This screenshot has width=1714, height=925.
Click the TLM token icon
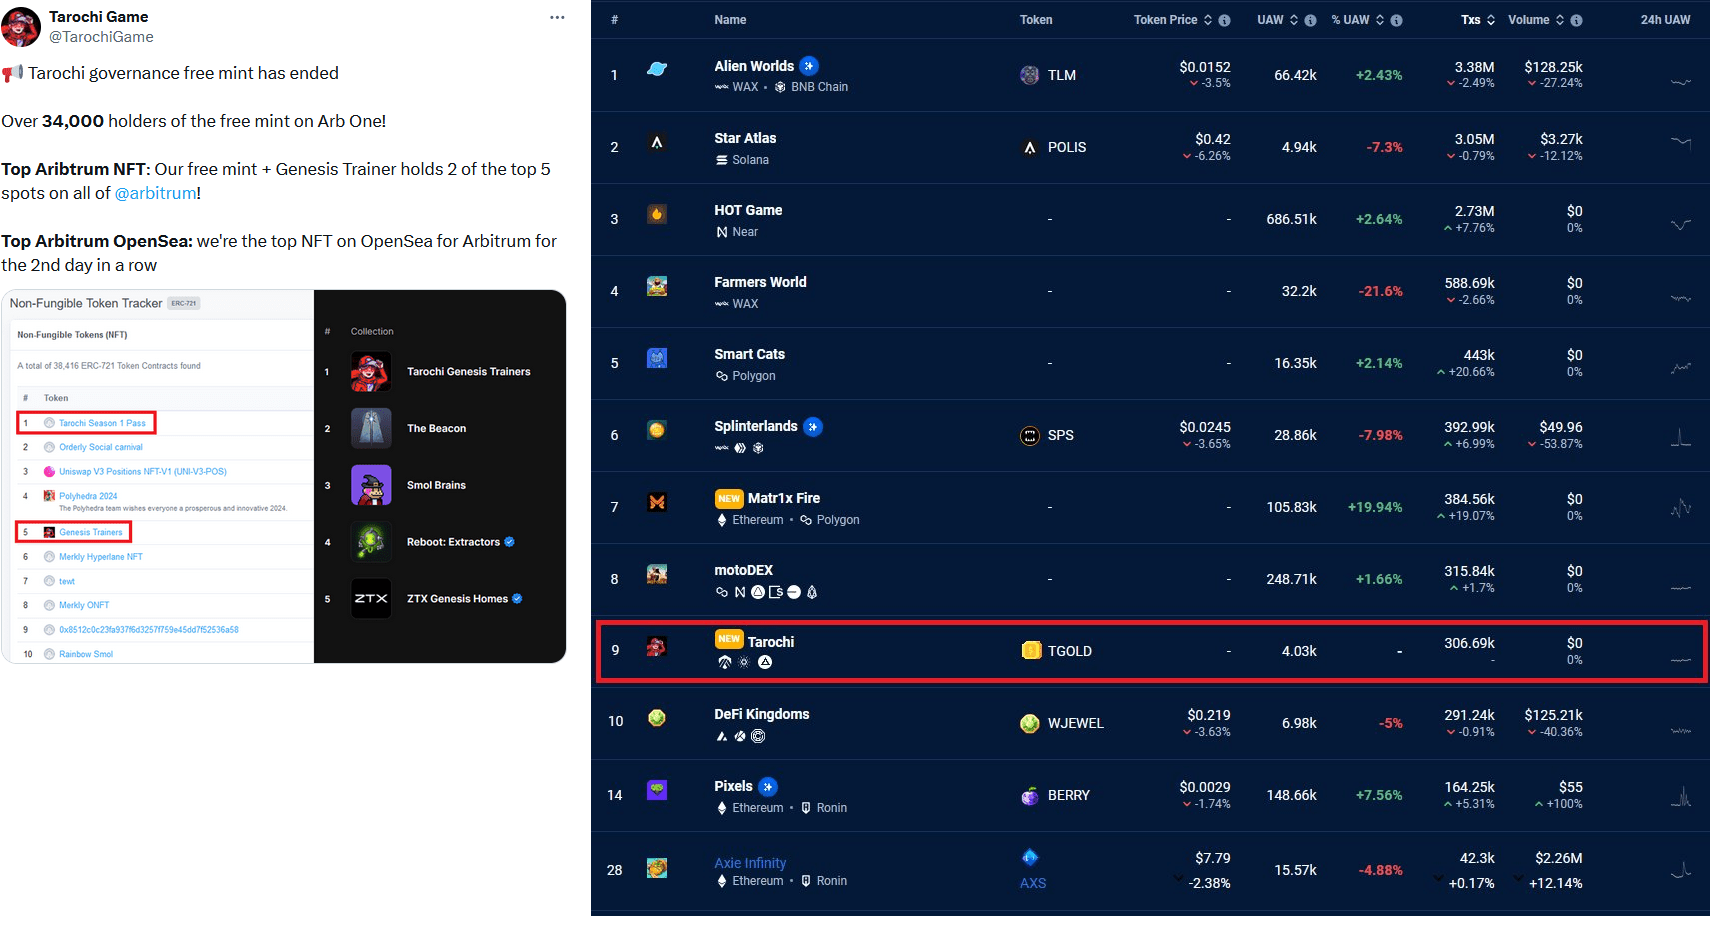[1030, 75]
